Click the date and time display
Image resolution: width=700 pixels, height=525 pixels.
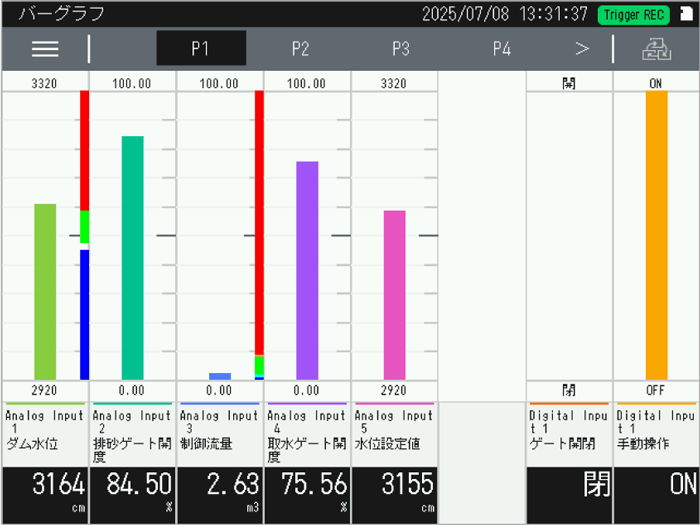(x=504, y=14)
